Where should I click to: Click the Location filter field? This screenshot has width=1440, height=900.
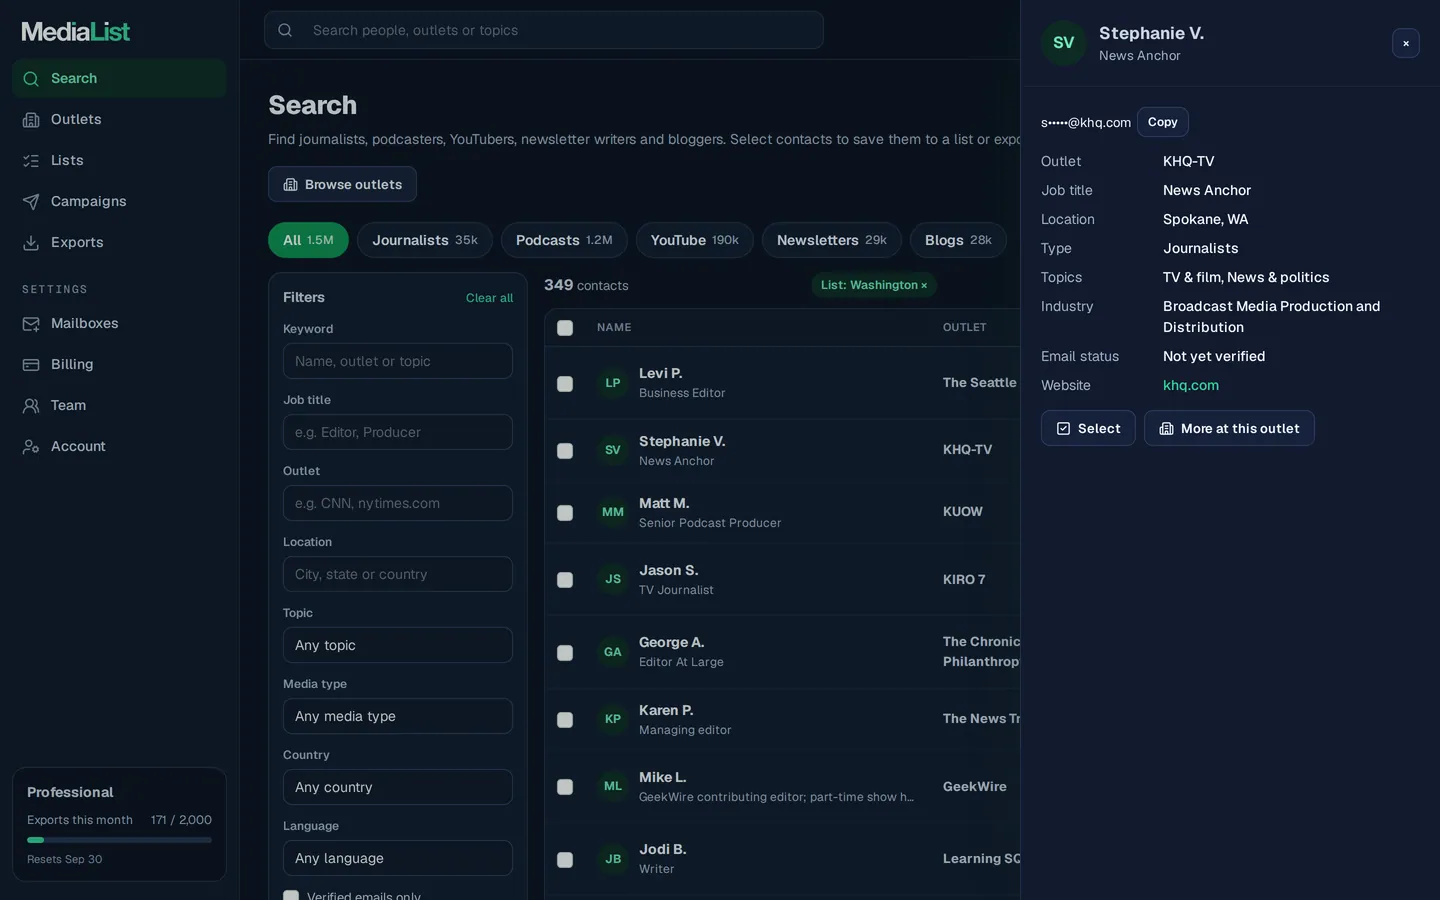(x=398, y=574)
